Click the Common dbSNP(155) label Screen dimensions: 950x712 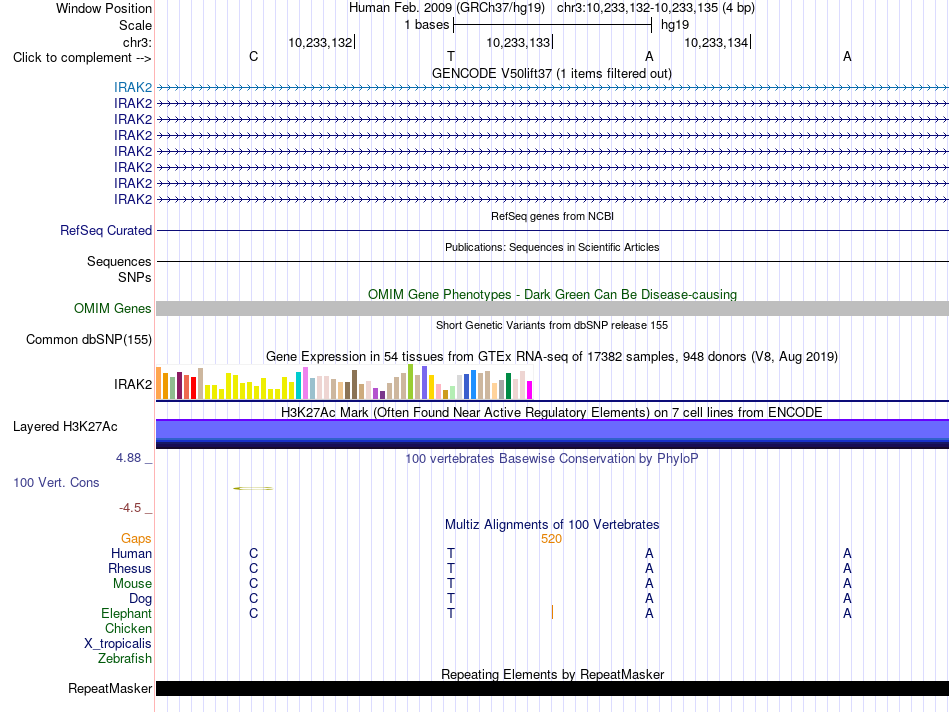[x=89, y=339]
